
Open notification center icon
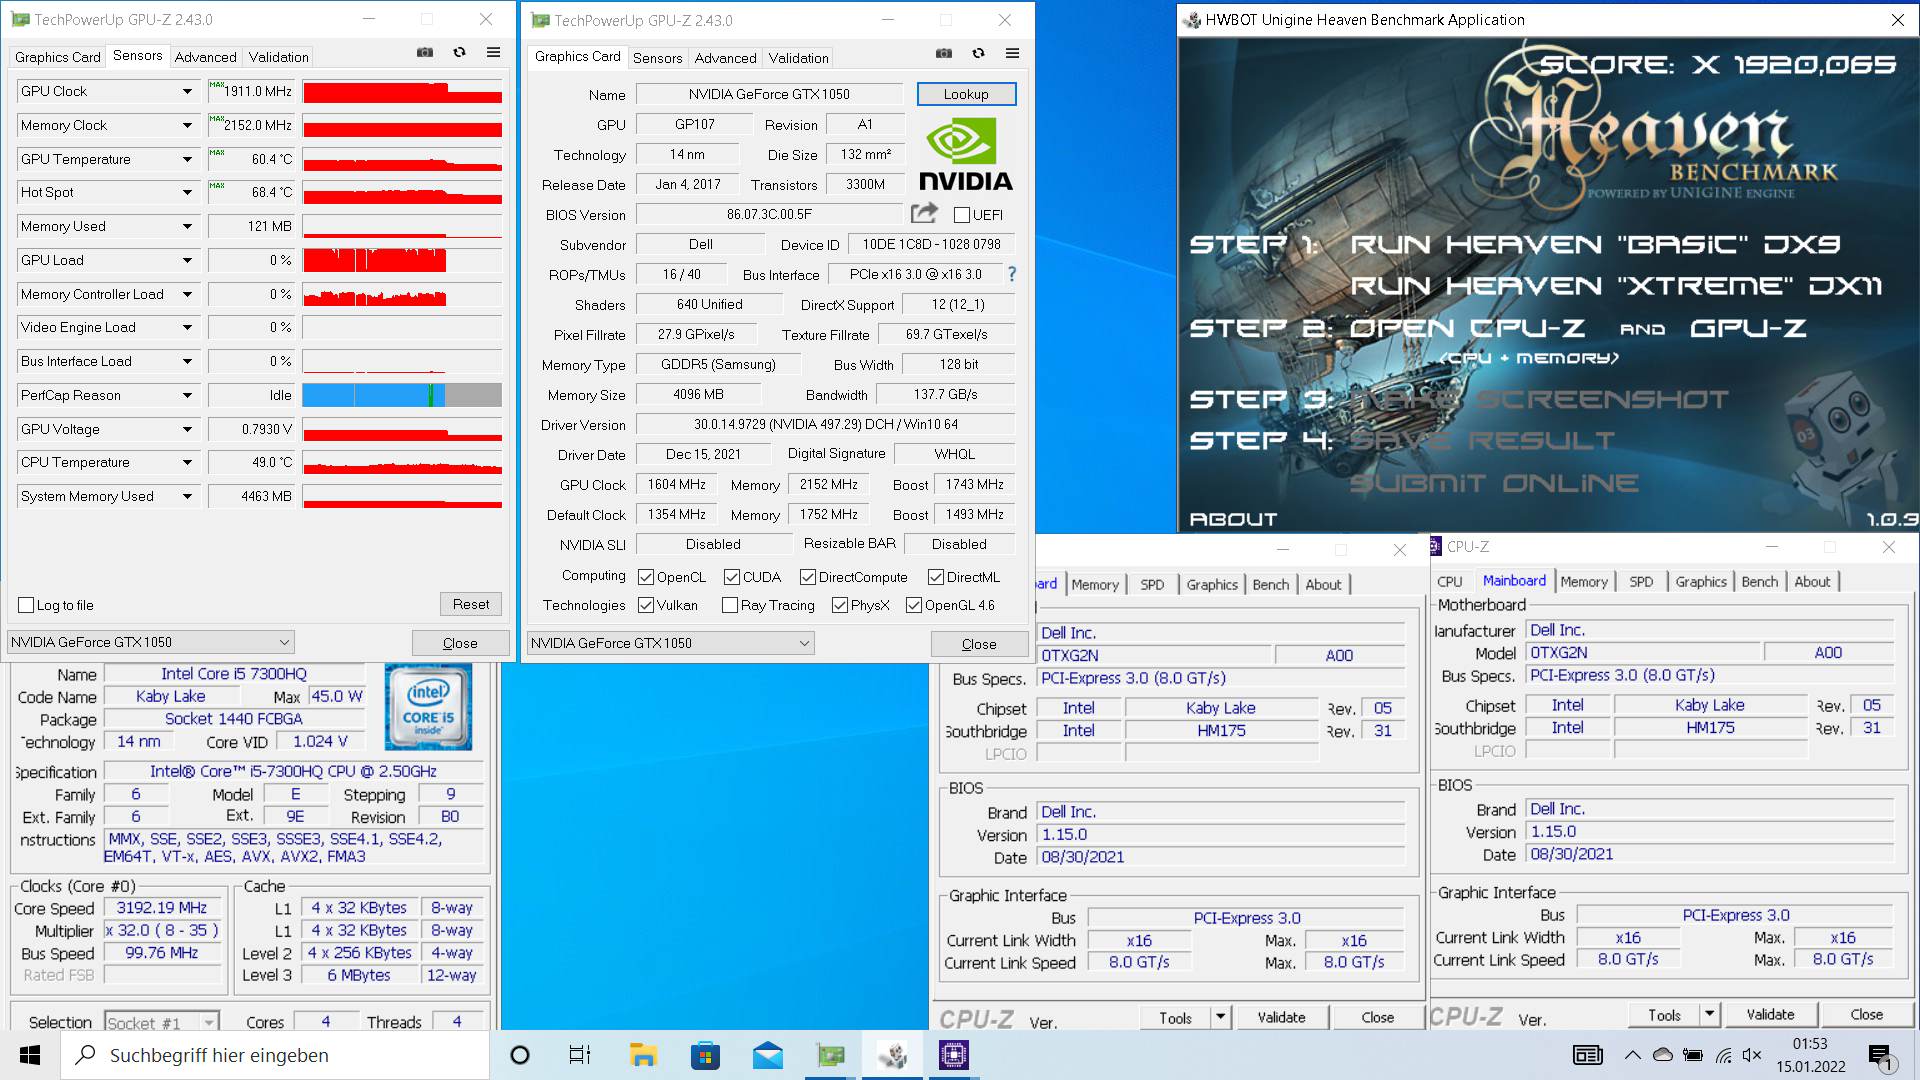(x=1880, y=1056)
